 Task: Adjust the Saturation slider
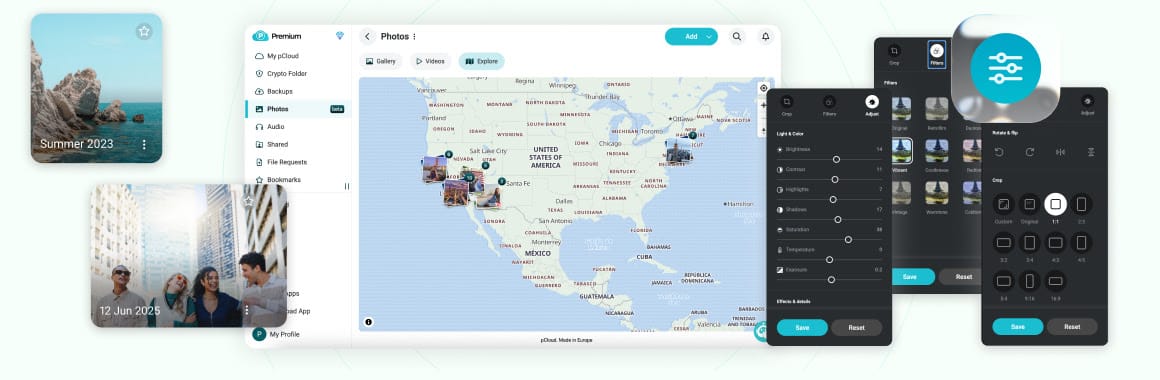(849, 240)
